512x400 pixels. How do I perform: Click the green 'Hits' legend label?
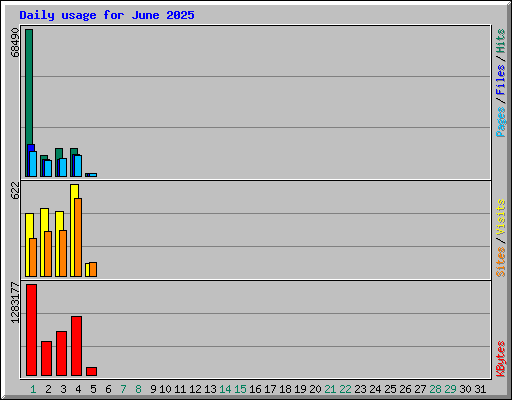pos(501,41)
